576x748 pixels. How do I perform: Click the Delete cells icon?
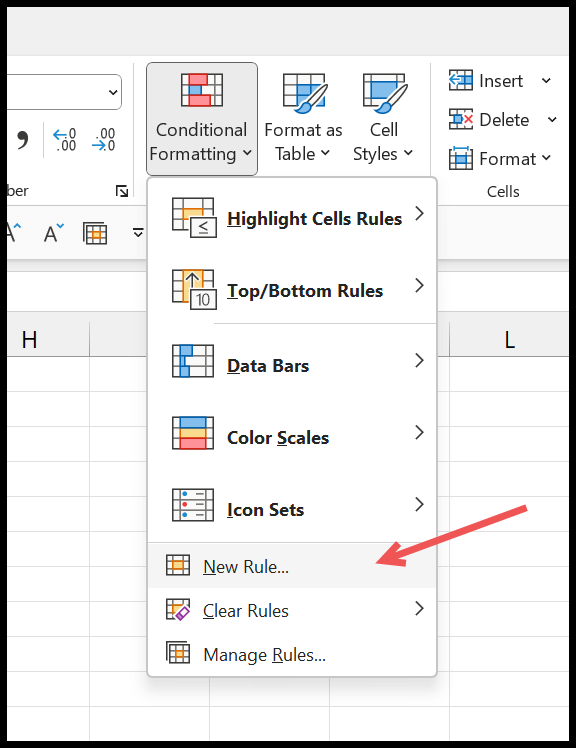(461, 119)
